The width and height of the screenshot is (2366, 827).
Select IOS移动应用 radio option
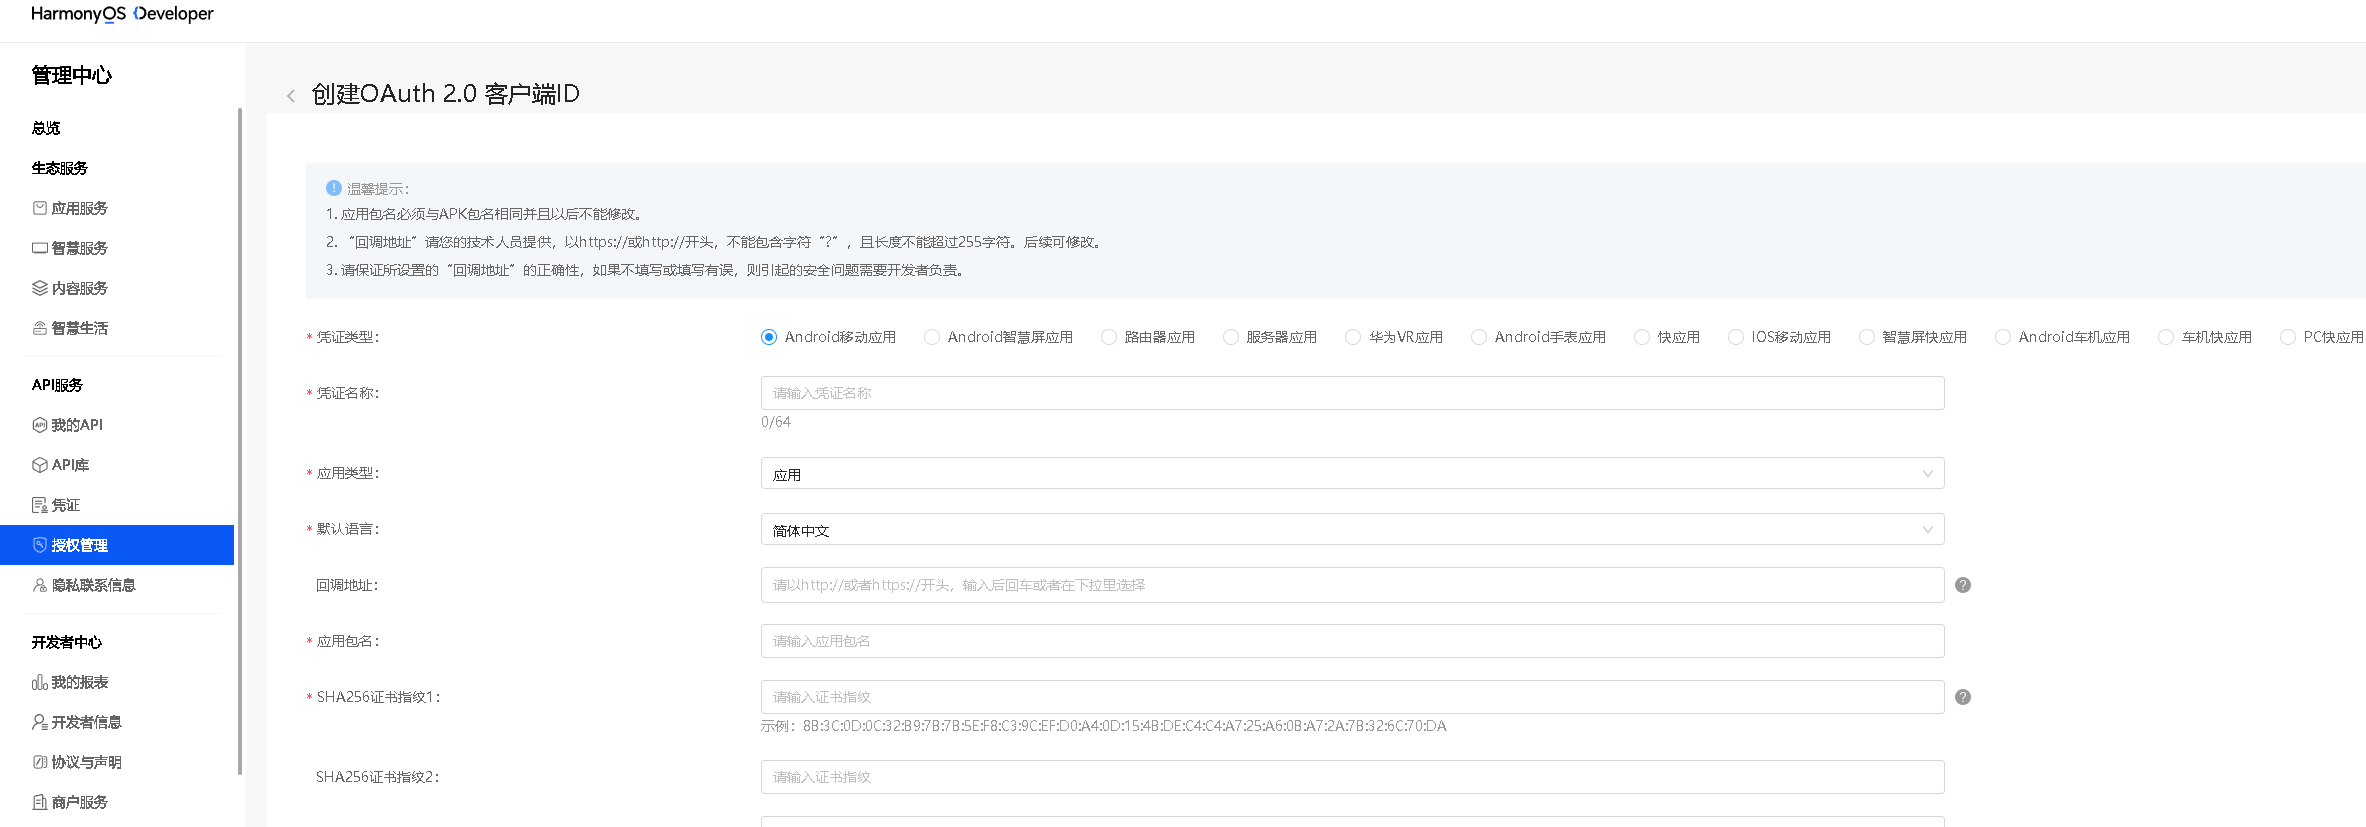(x=1736, y=337)
